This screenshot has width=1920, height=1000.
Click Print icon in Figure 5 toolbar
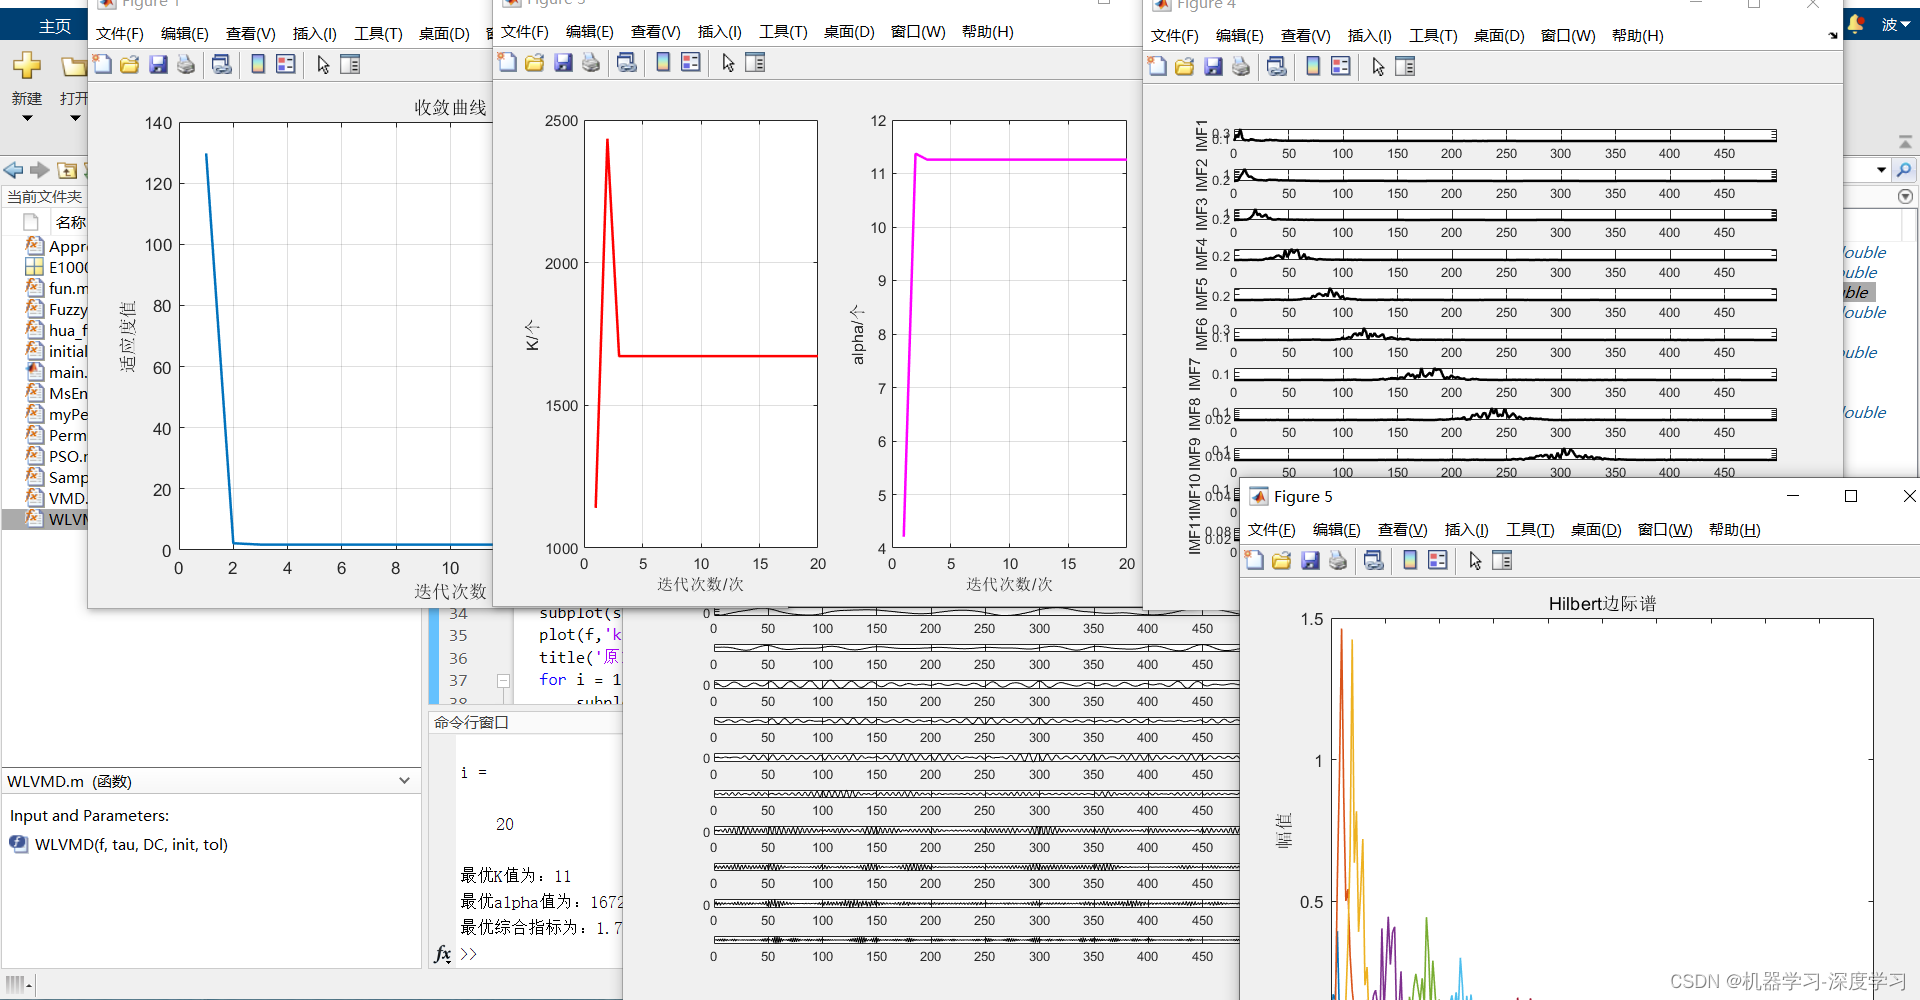click(1338, 560)
